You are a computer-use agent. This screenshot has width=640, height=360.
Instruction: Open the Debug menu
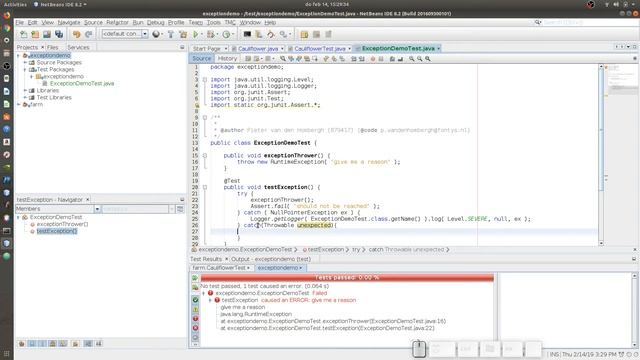click(155, 22)
